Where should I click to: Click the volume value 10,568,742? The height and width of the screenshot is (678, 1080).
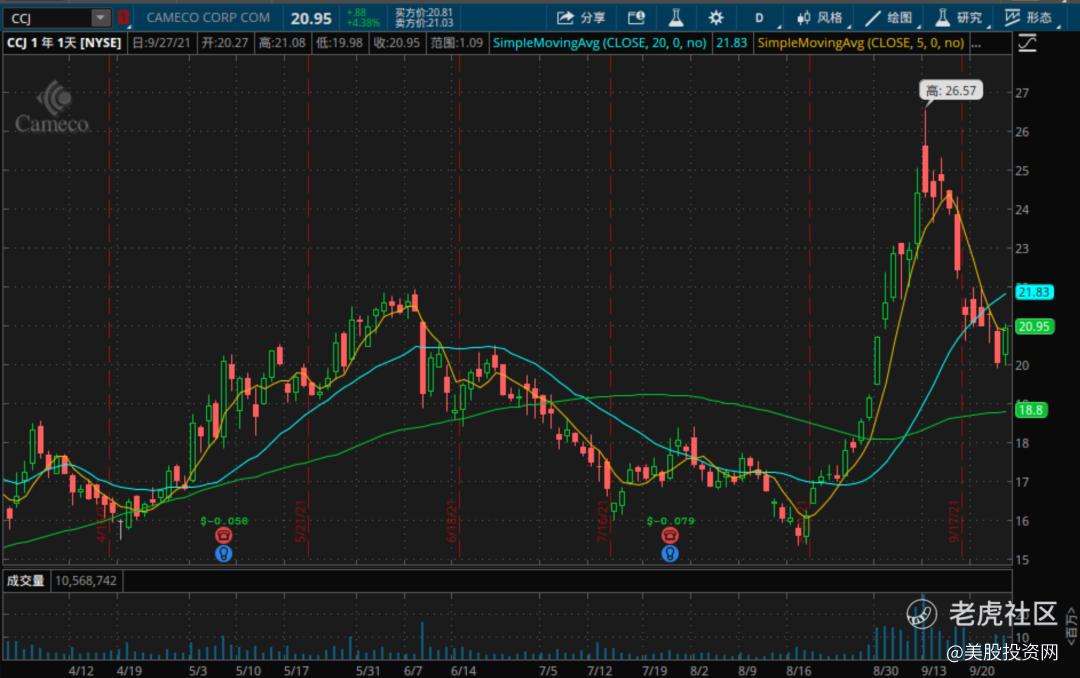point(86,581)
